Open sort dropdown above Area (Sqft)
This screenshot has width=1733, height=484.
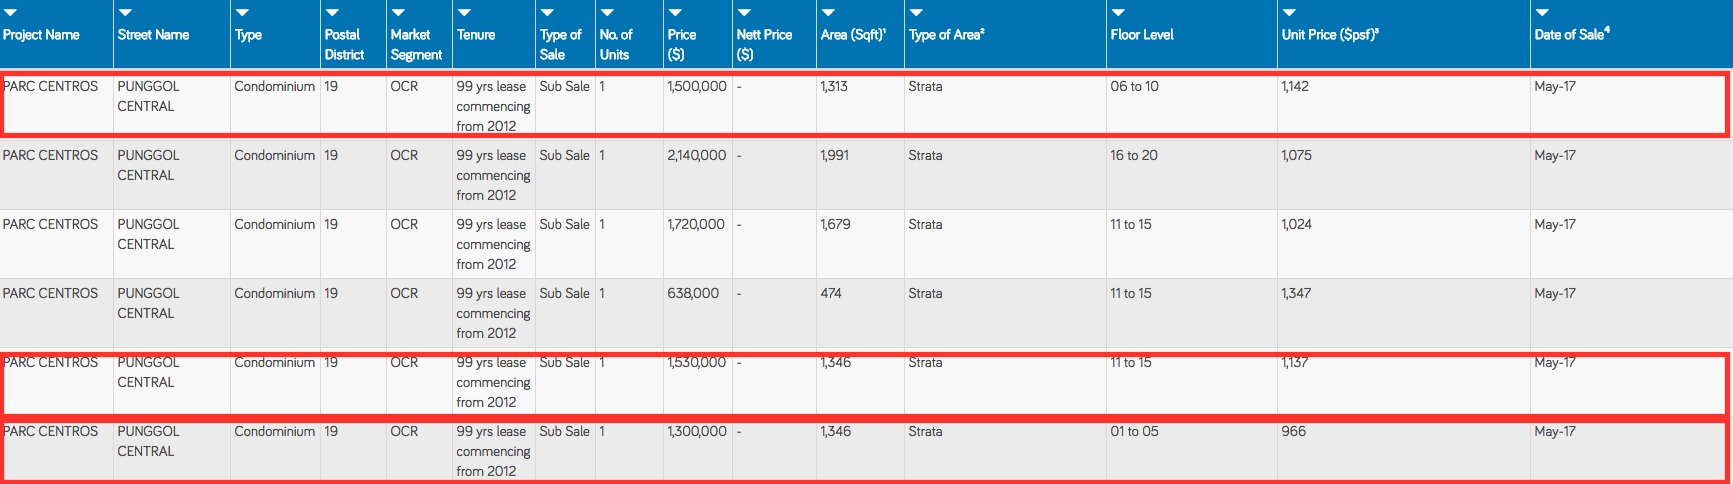pos(828,13)
